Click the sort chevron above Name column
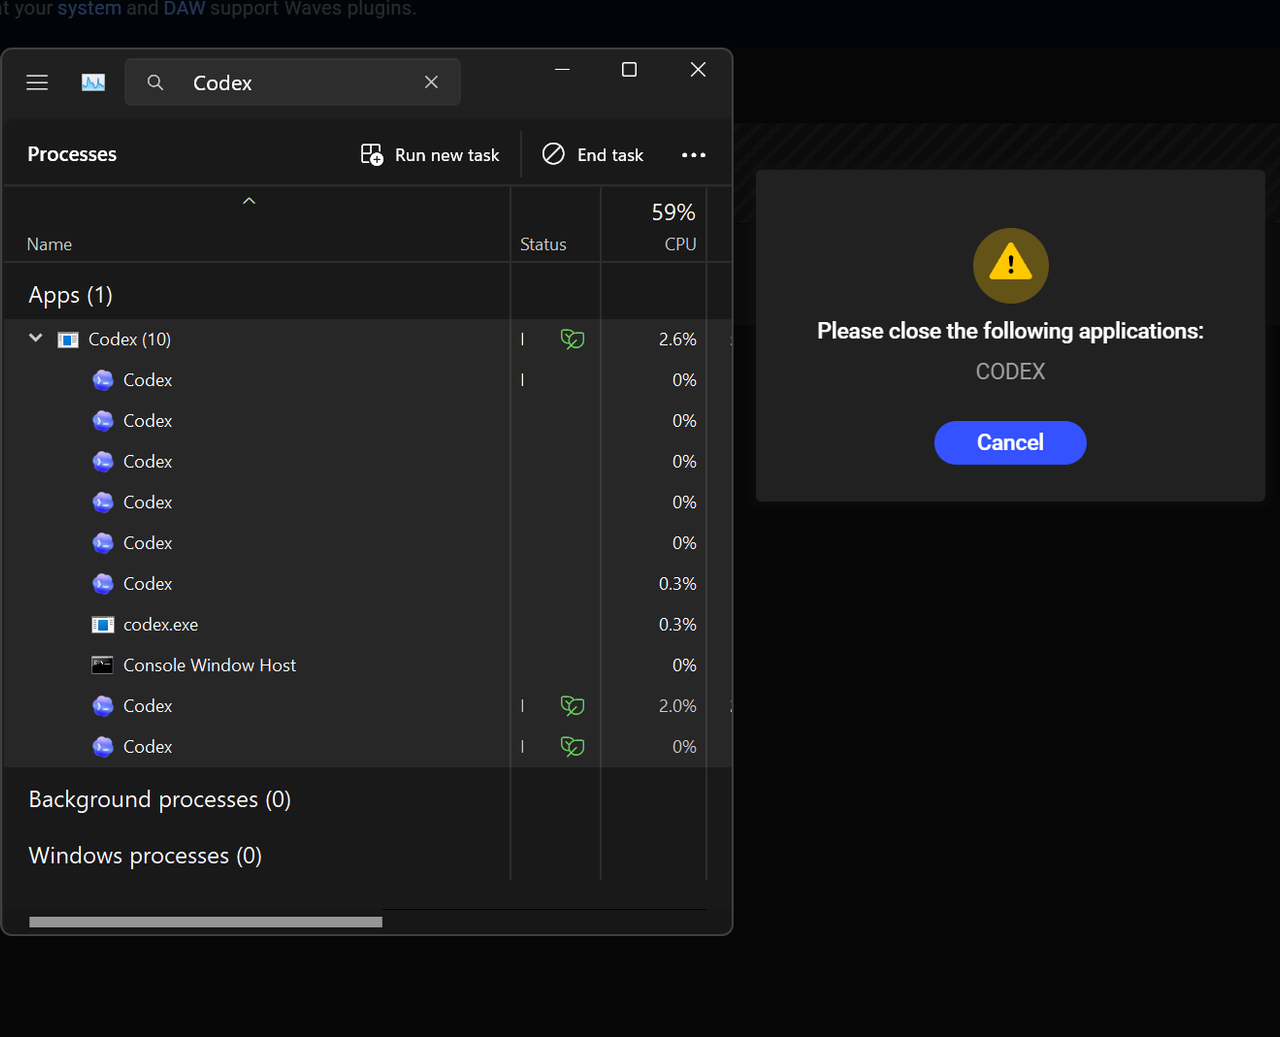Viewport: 1280px width, 1037px height. 249,201
